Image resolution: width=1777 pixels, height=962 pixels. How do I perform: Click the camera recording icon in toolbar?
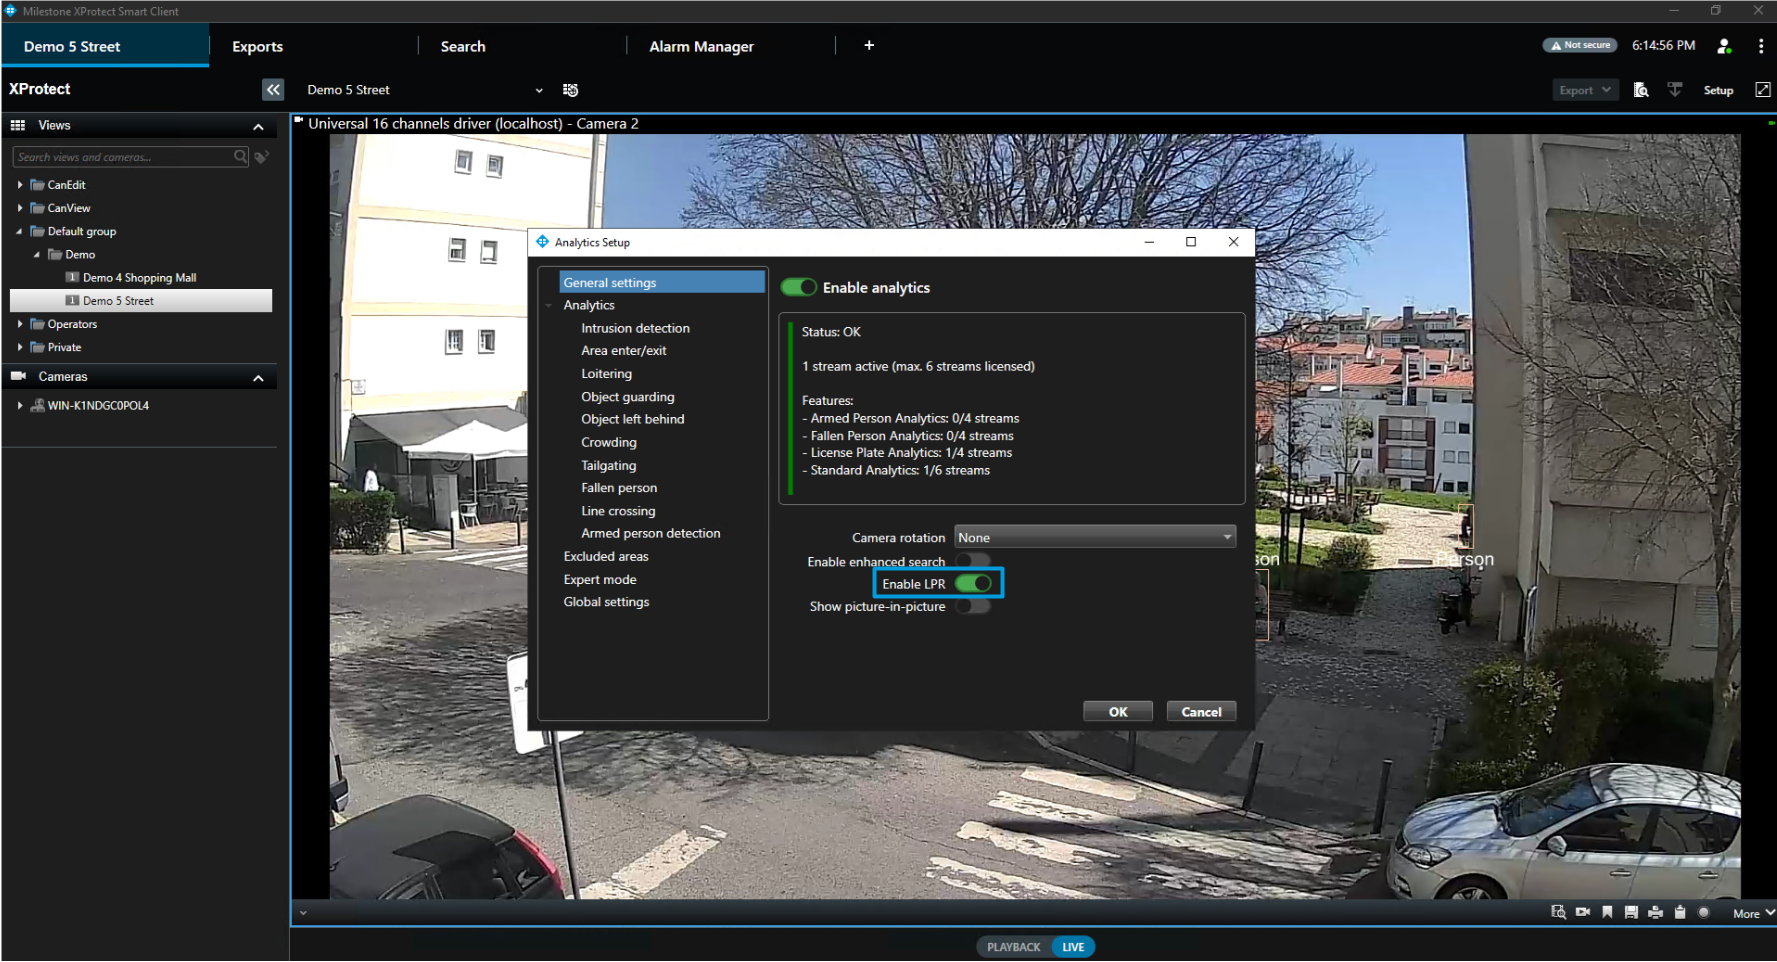[x=1583, y=912]
